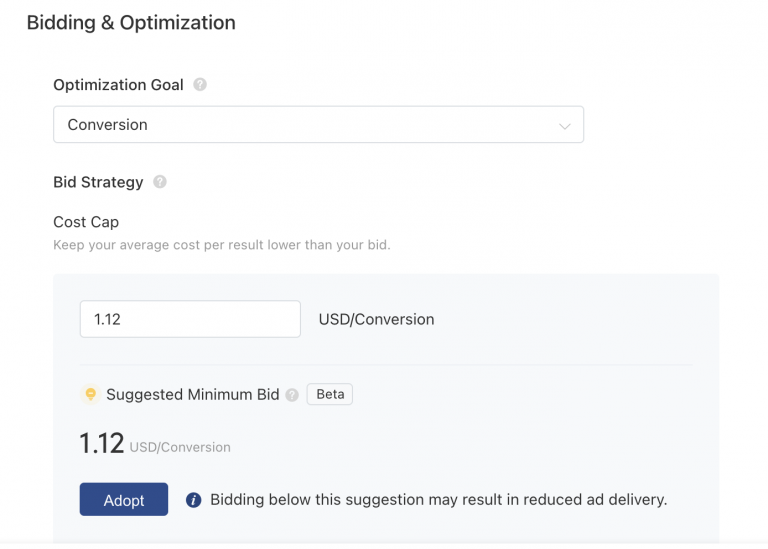Click the lightbulb suggestion icon
Image resolution: width=768 pixels, height=549 pixels.
point(90,394)
